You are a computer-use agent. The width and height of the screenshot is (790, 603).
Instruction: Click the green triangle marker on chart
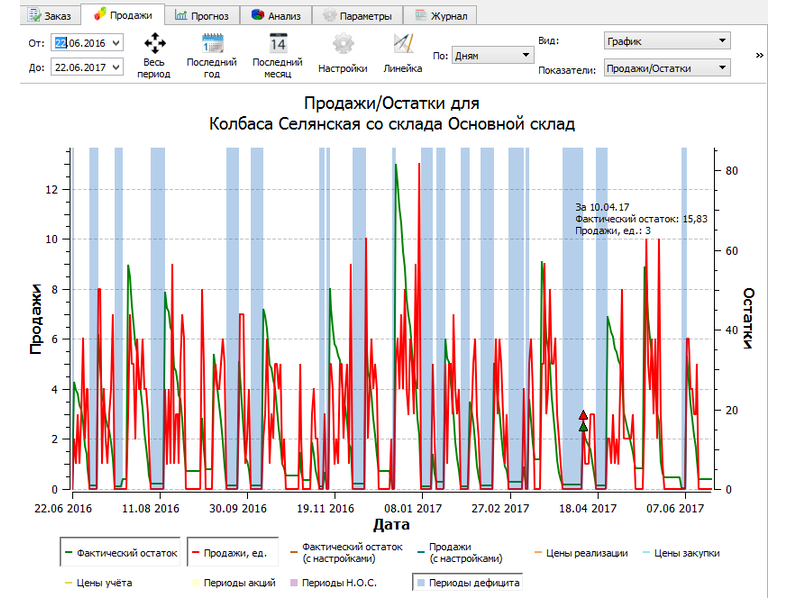(583, 427)
